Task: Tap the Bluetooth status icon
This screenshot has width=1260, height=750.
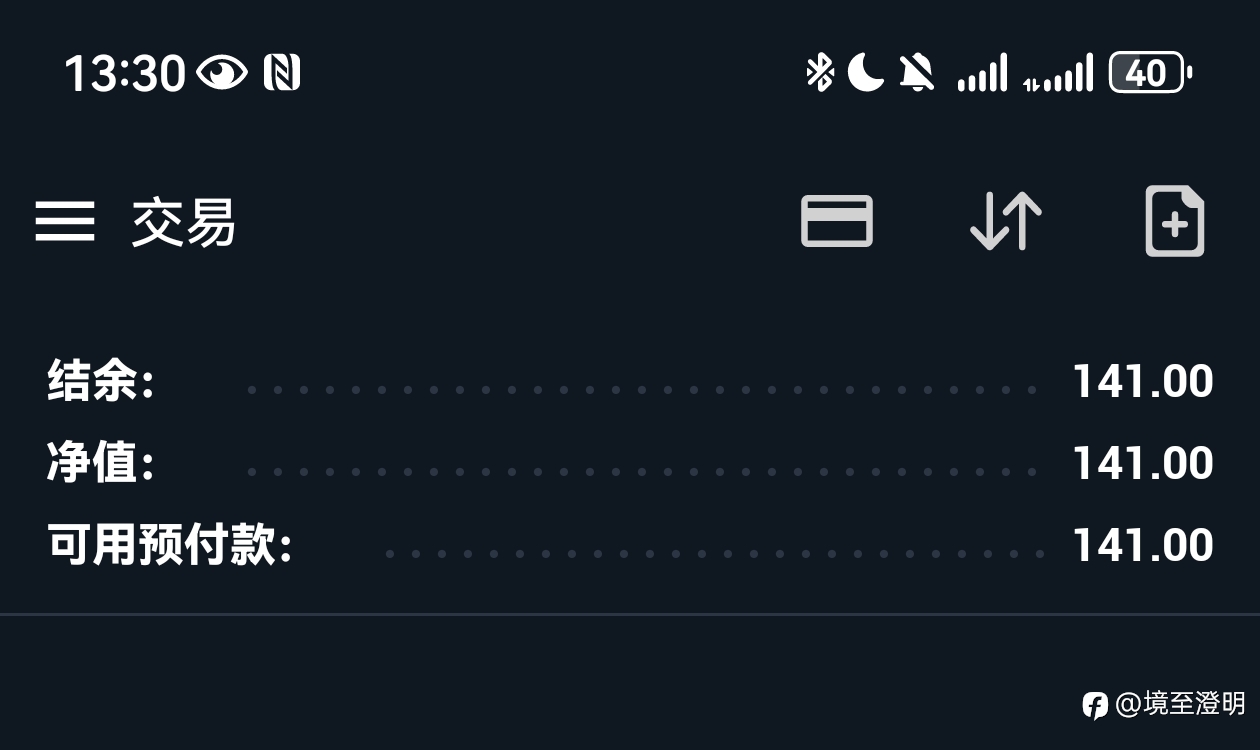Action: [x=820, y=73]
